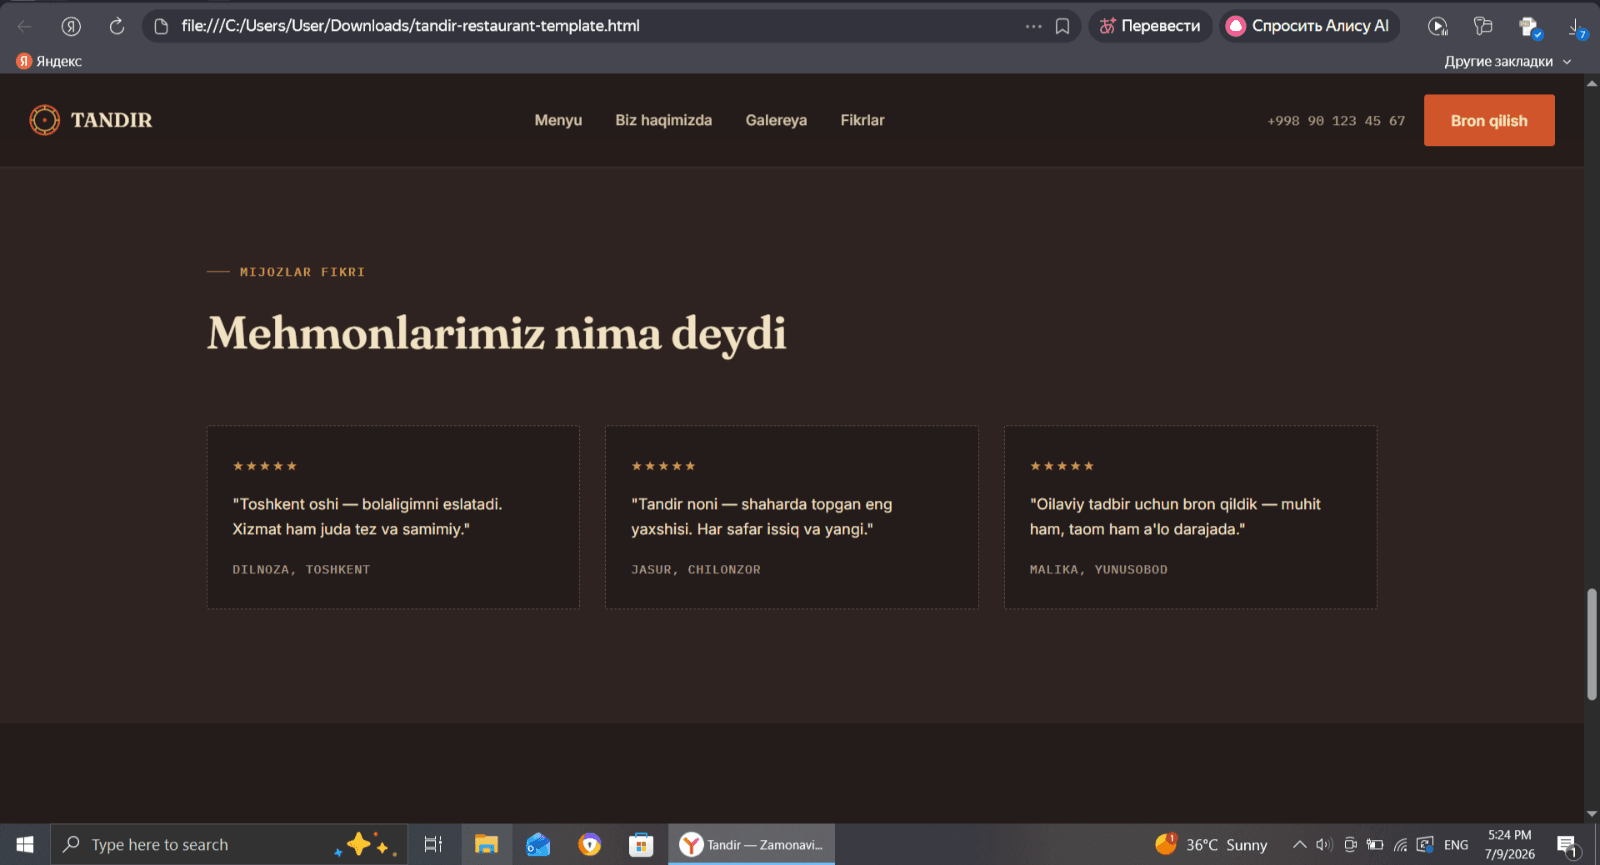Open the notification center icon

click(1568, 846)
